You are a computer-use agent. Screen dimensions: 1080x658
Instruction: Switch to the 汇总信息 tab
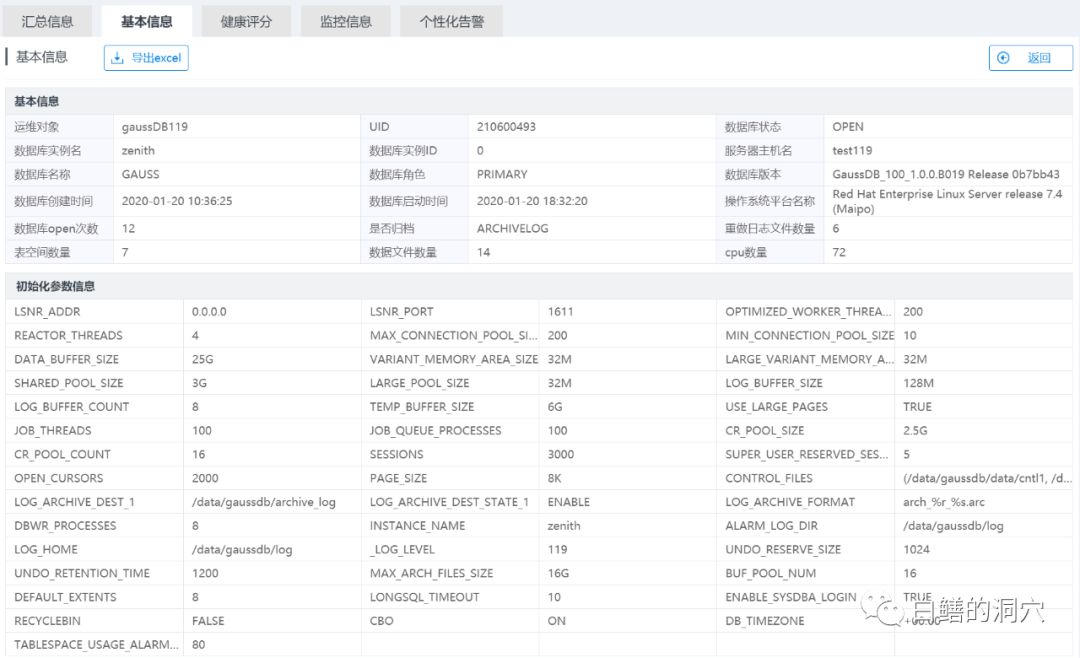[x=48, y=21]
